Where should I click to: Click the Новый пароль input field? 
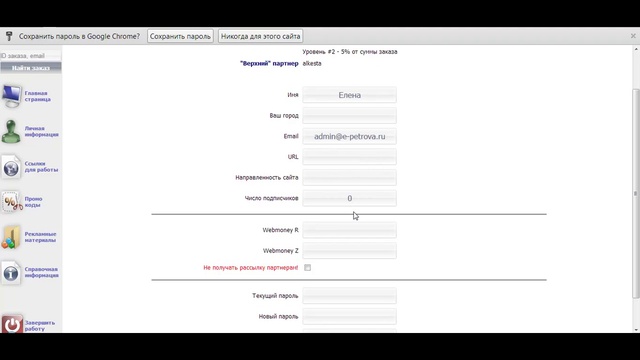click(349, 316)
